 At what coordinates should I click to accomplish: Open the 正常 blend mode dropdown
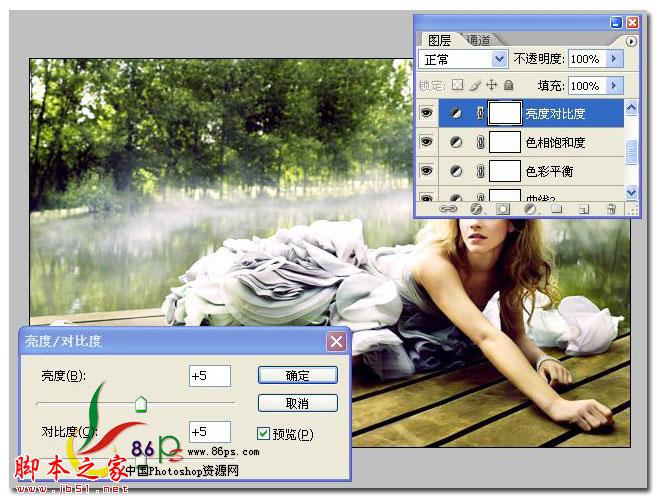click(x=499, y=59)
